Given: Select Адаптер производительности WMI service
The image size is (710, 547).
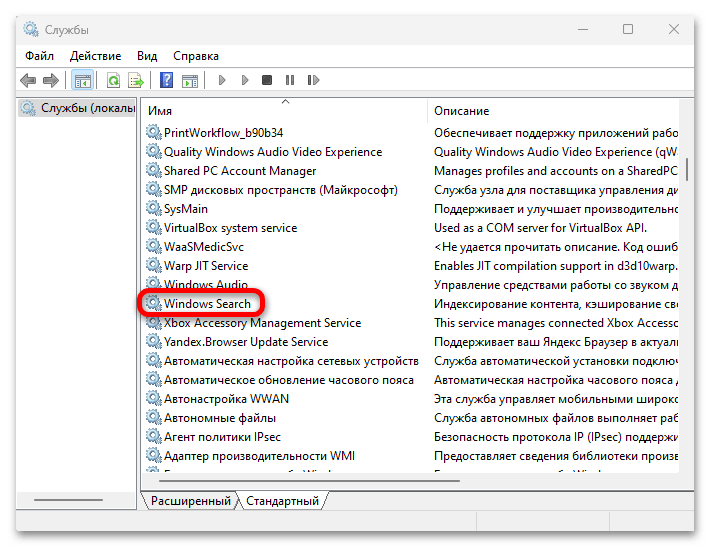Looking at the screenshot, I should 259,456.
